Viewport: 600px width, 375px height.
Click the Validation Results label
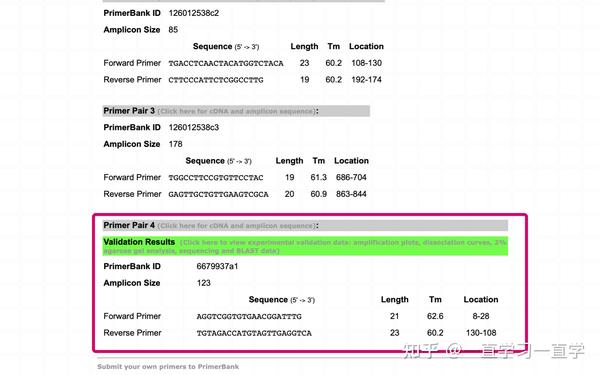click(139, 242)
